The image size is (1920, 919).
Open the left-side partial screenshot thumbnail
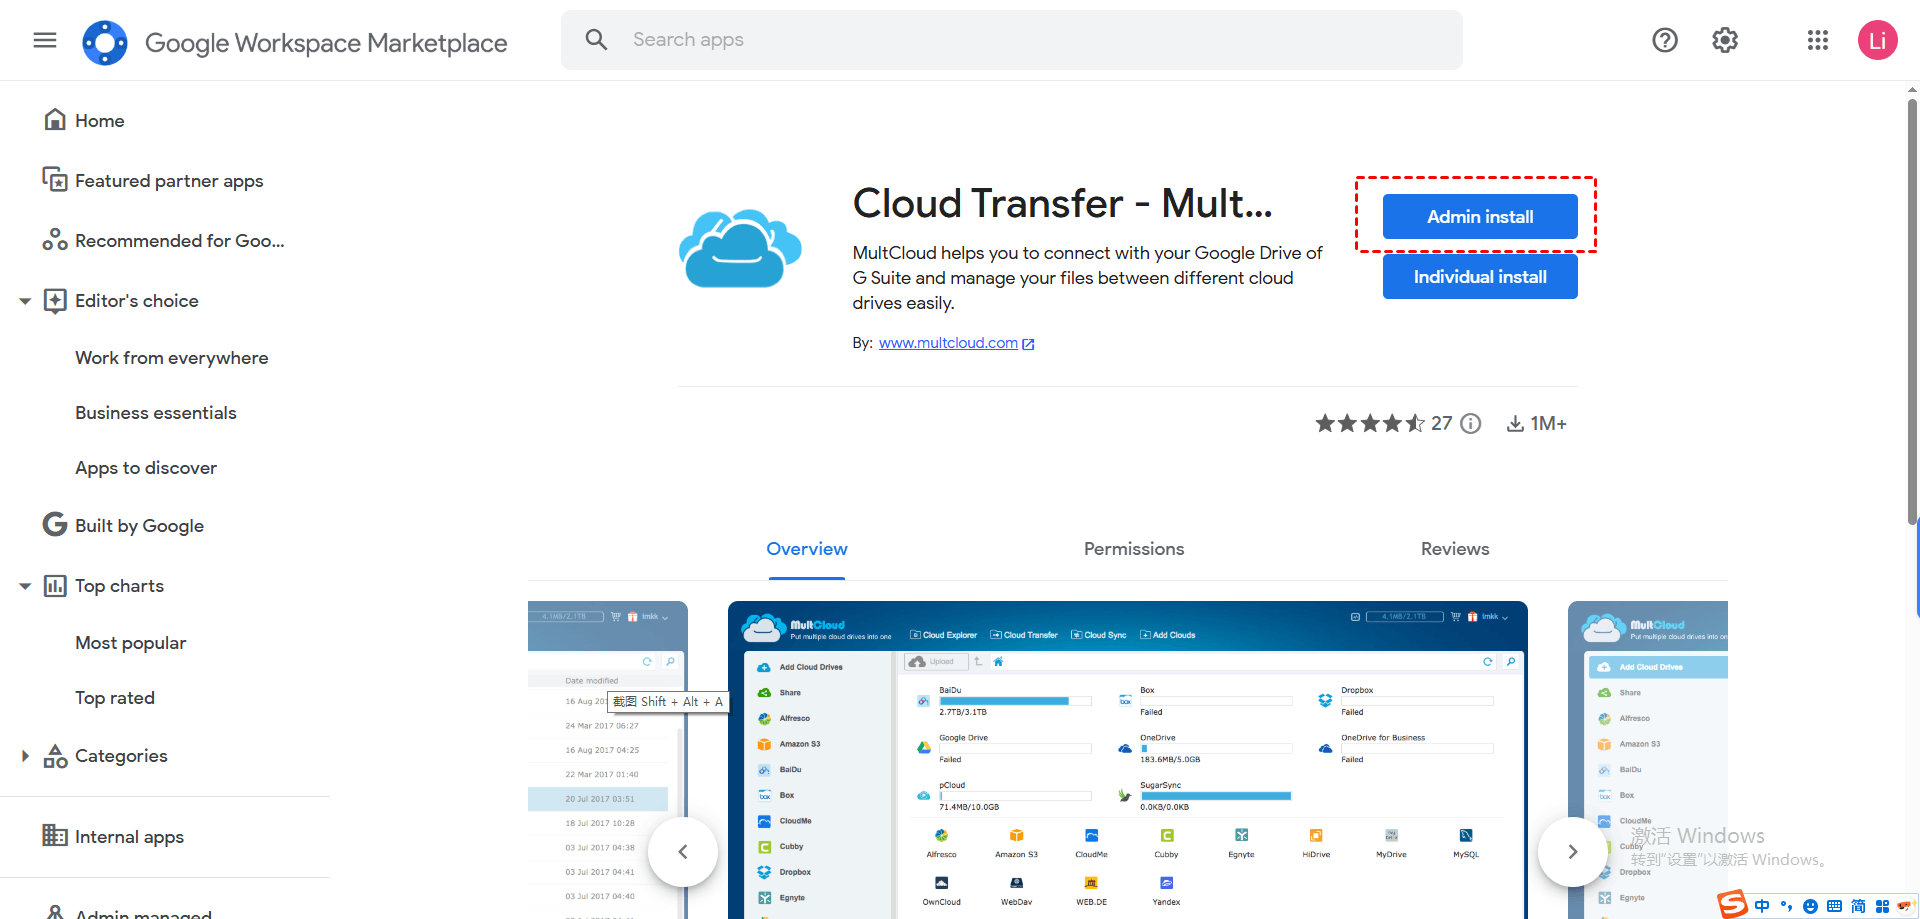(608, 760)
